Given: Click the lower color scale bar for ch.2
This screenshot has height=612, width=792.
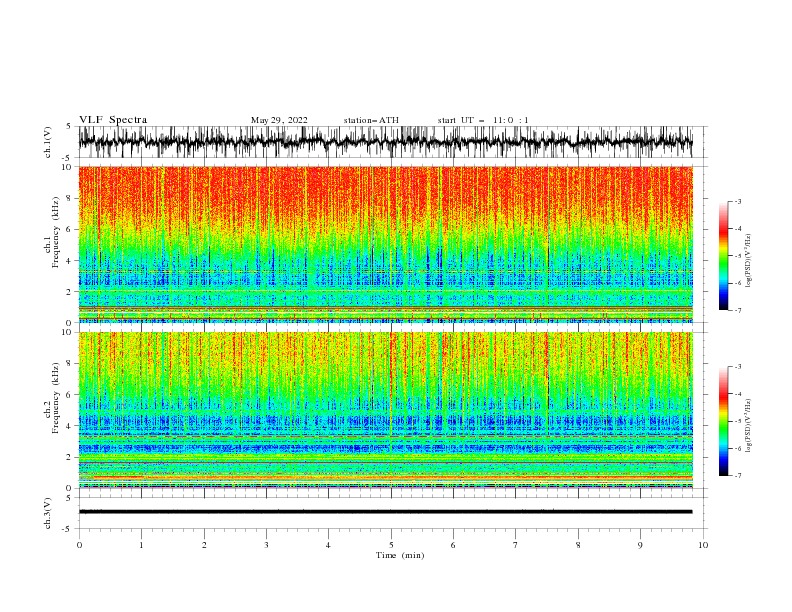Looking at the screenshot, I should [x=723, y=421].
